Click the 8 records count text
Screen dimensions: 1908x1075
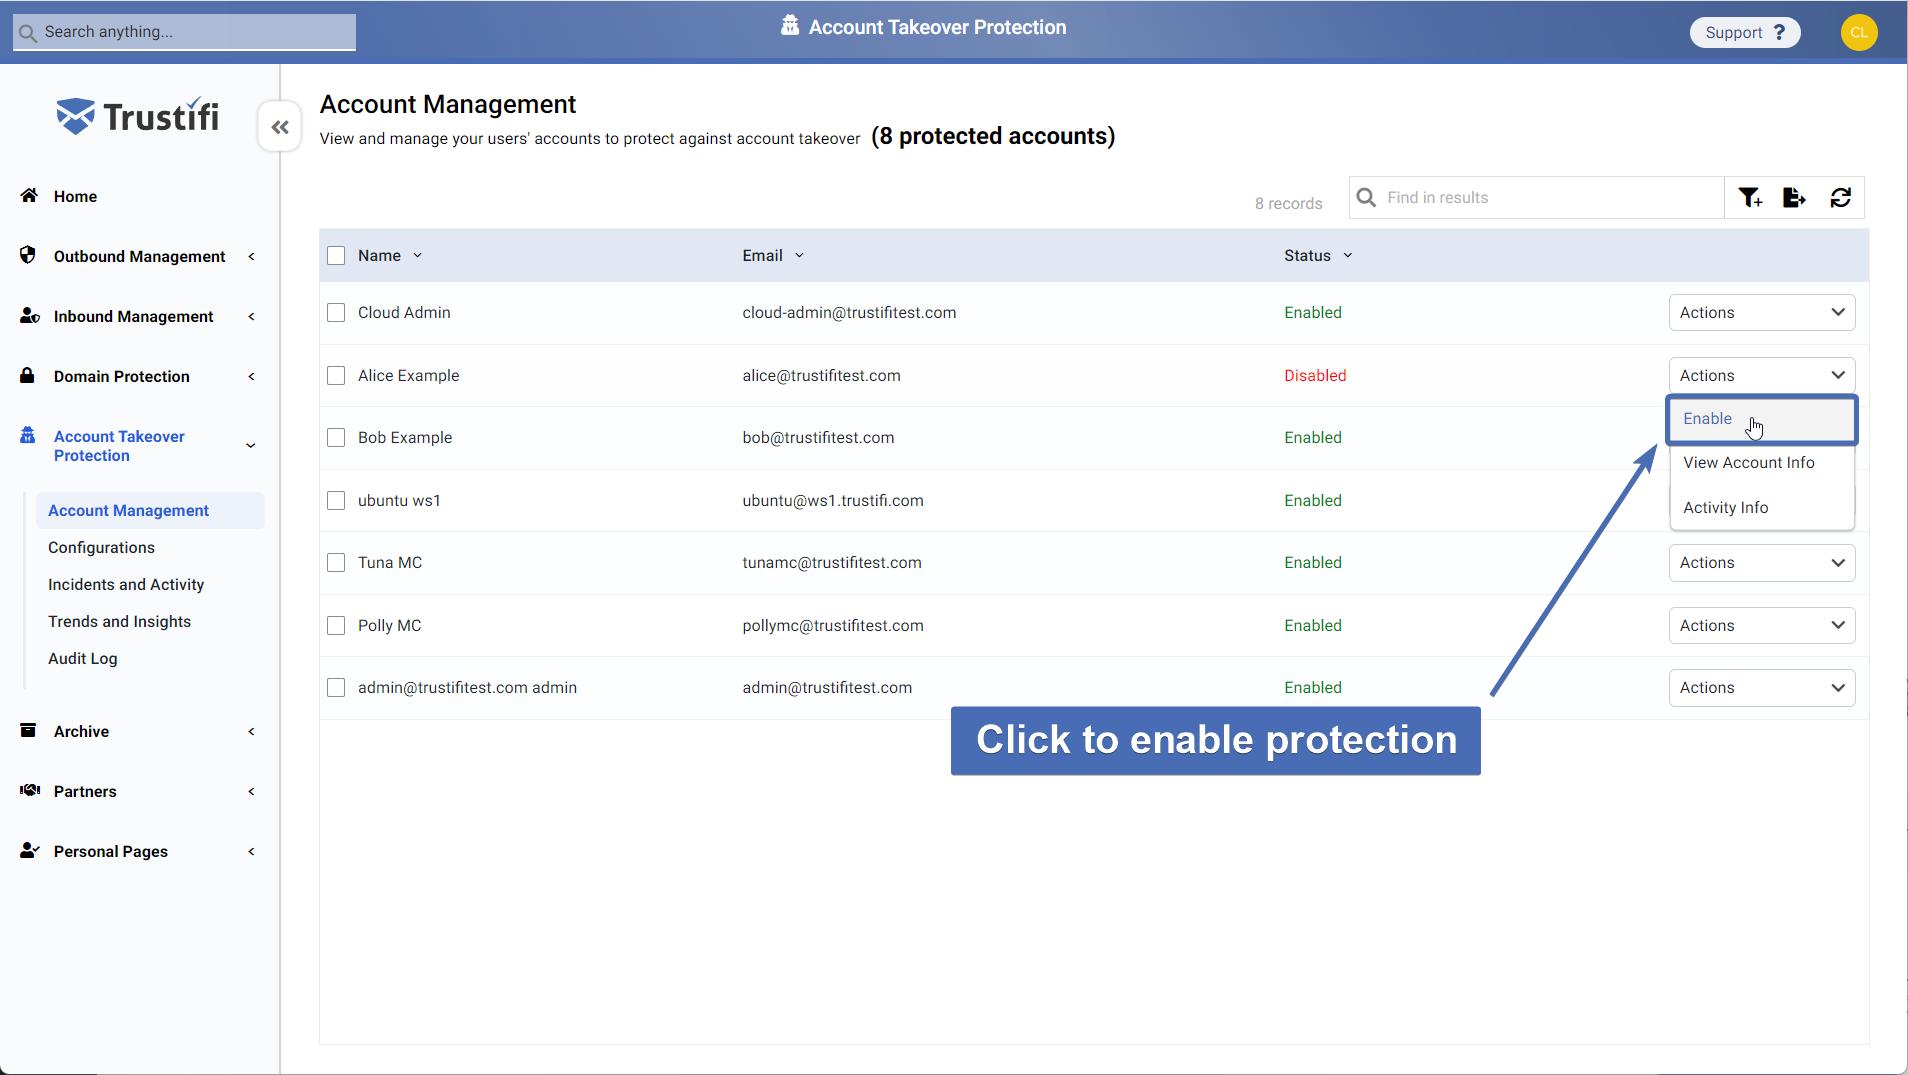point(1288,203)
